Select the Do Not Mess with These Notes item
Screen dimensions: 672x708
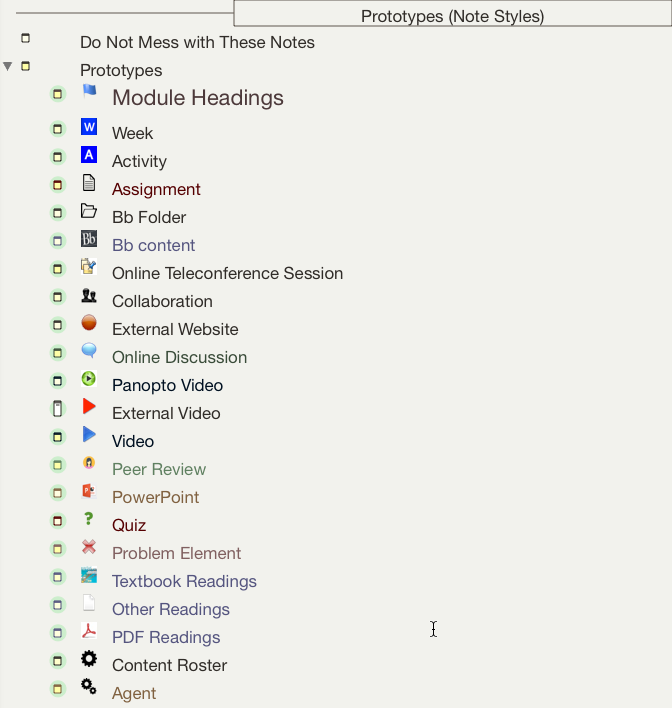[197, 42]
